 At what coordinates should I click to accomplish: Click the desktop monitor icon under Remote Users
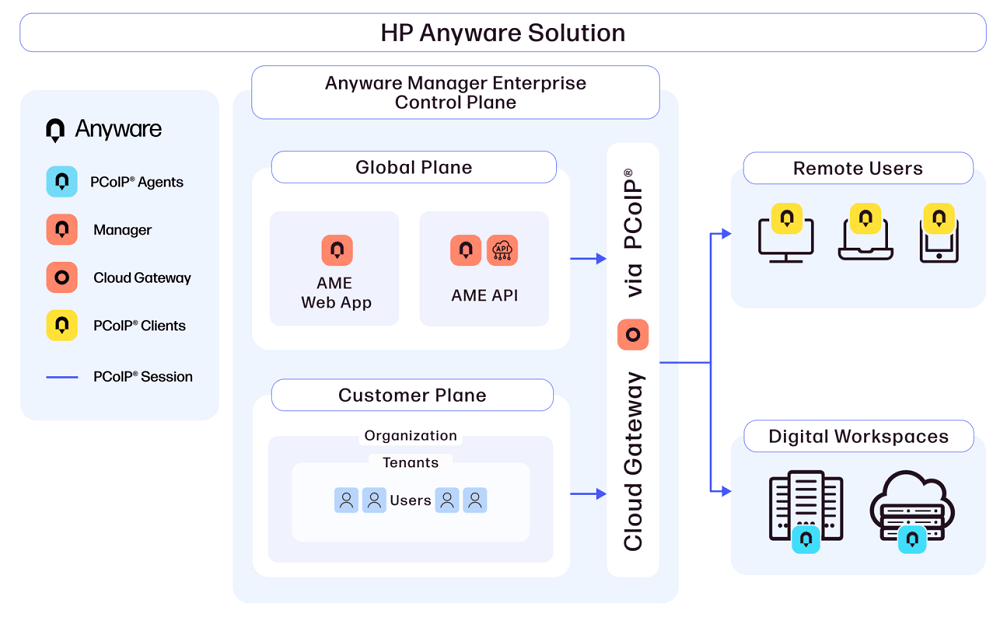tap(786, 241)
